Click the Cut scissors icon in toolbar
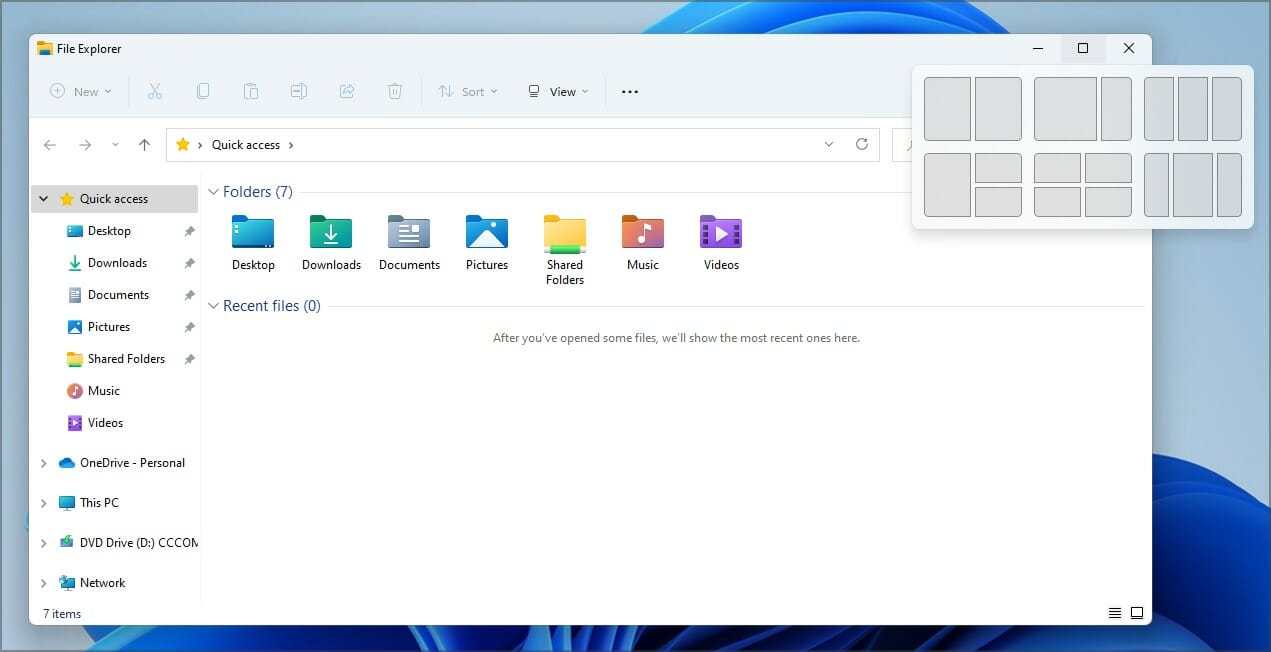This screenshot has width=1271, height=652. pyautogui.click(x=155, y=91)
